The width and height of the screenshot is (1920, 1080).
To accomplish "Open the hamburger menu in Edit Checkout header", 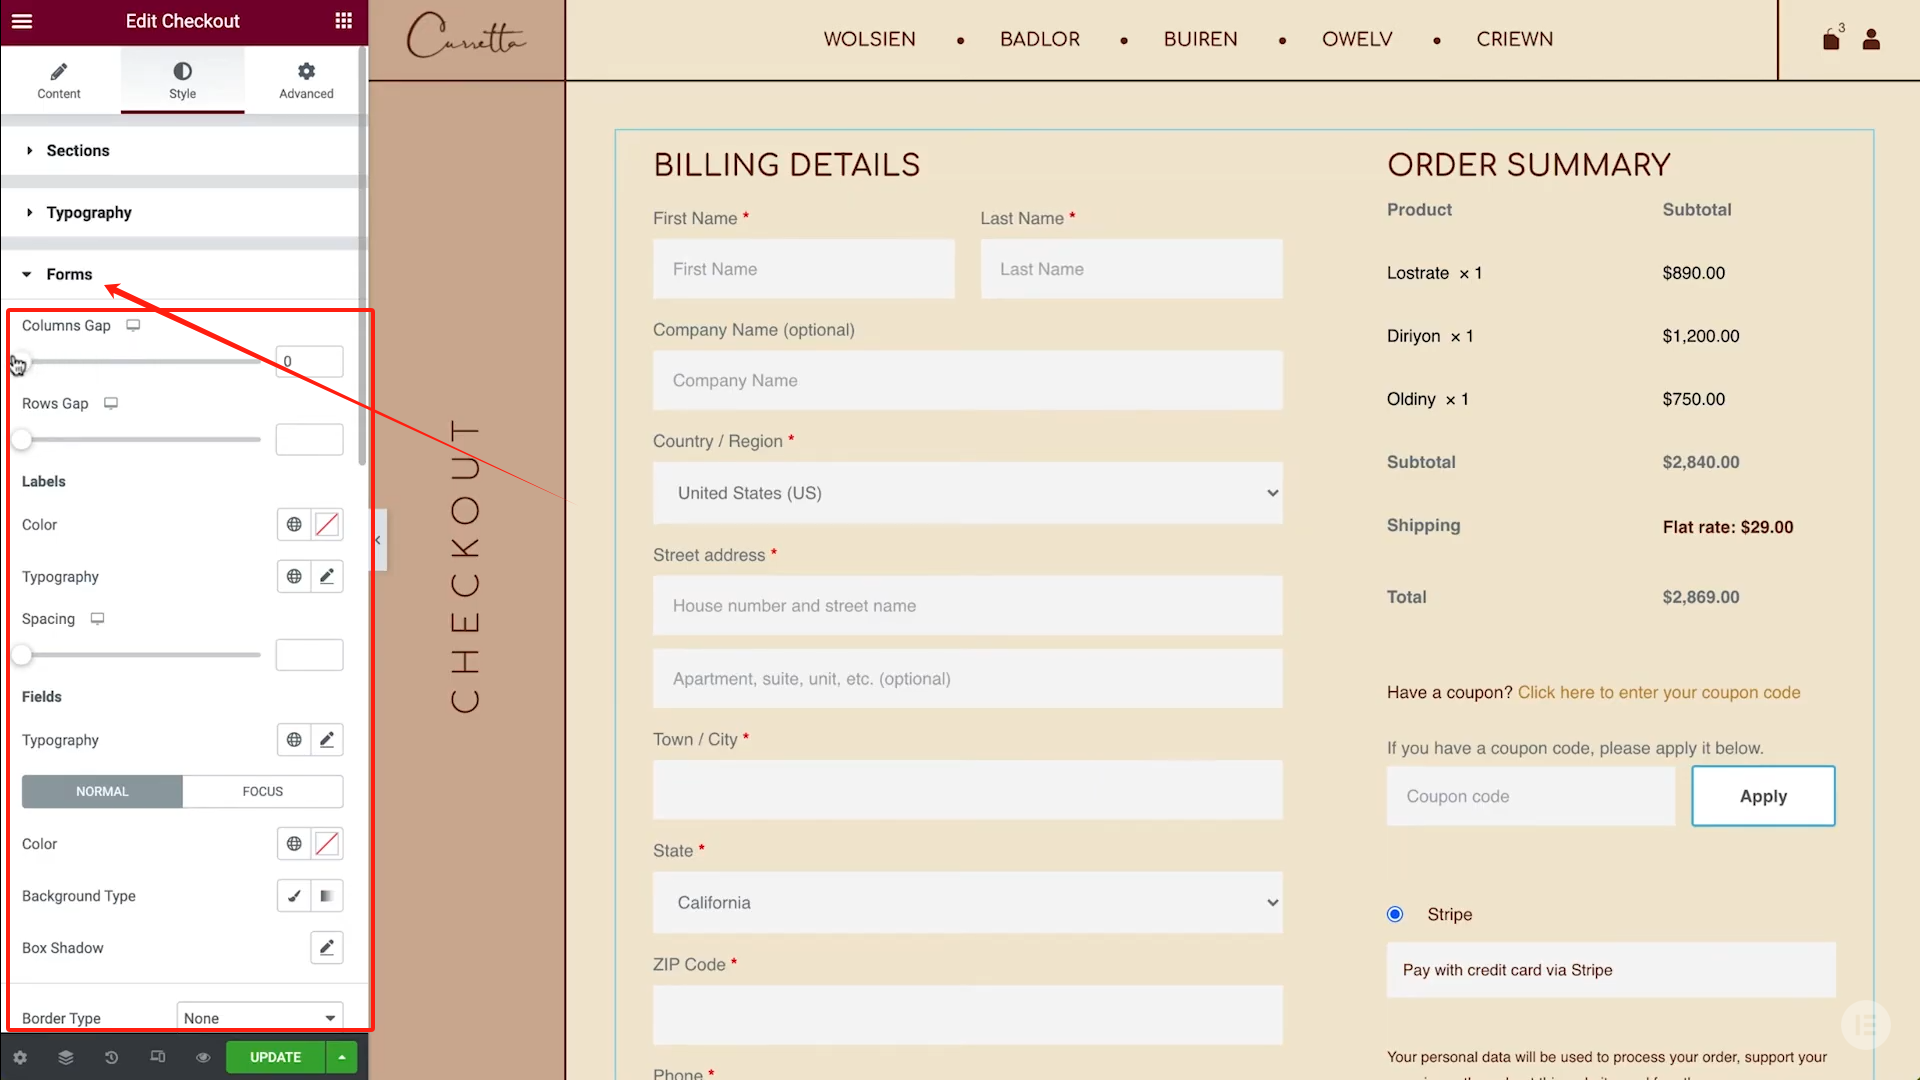I will coord(22,21).
